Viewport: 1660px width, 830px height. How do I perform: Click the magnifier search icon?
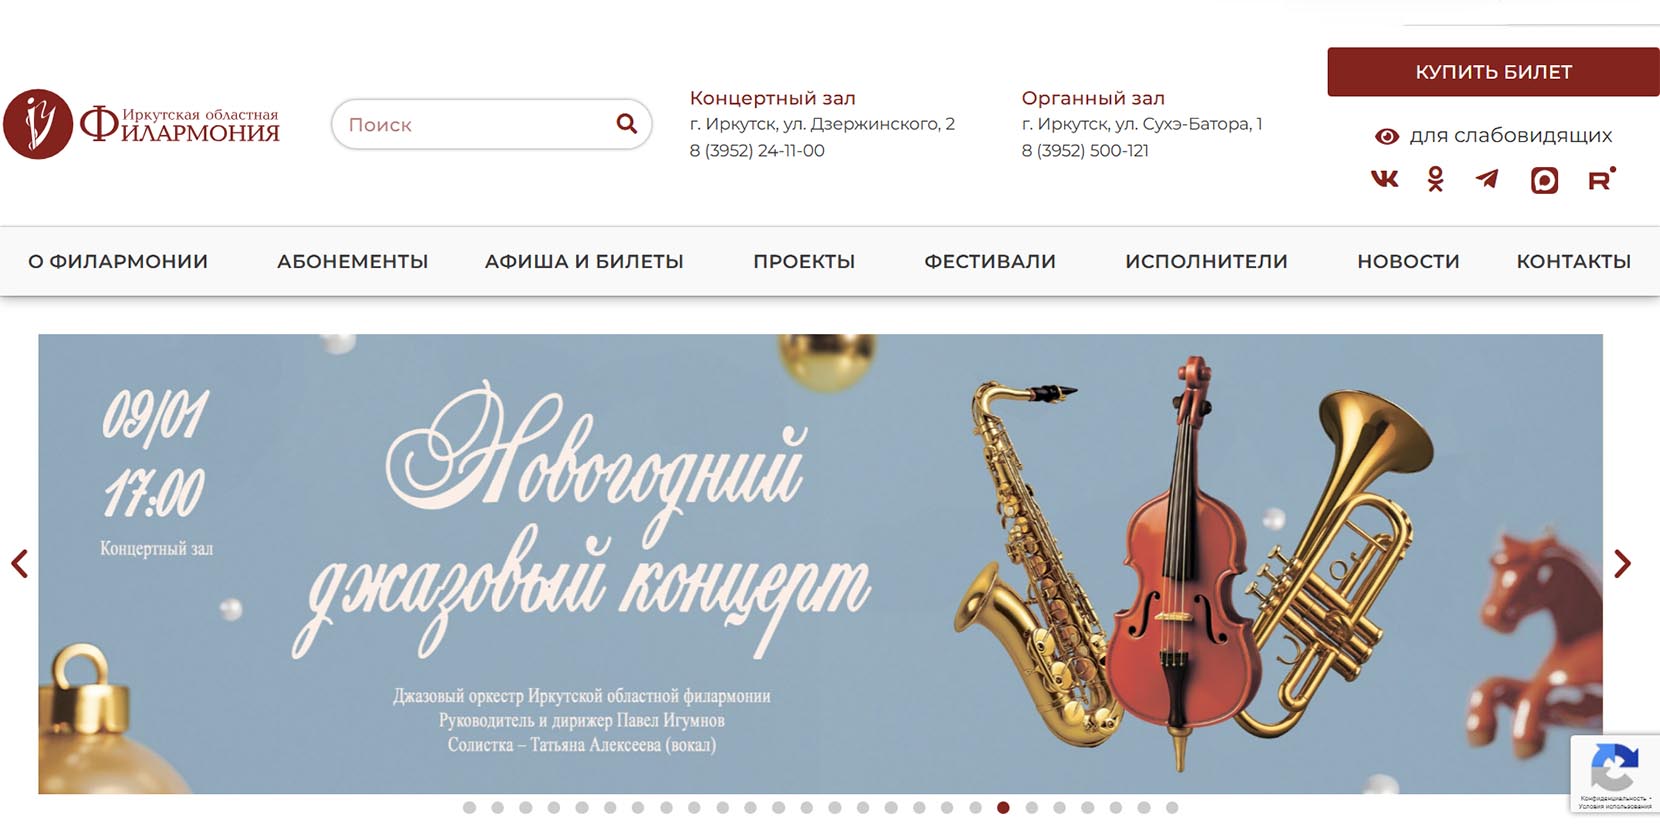627,123
